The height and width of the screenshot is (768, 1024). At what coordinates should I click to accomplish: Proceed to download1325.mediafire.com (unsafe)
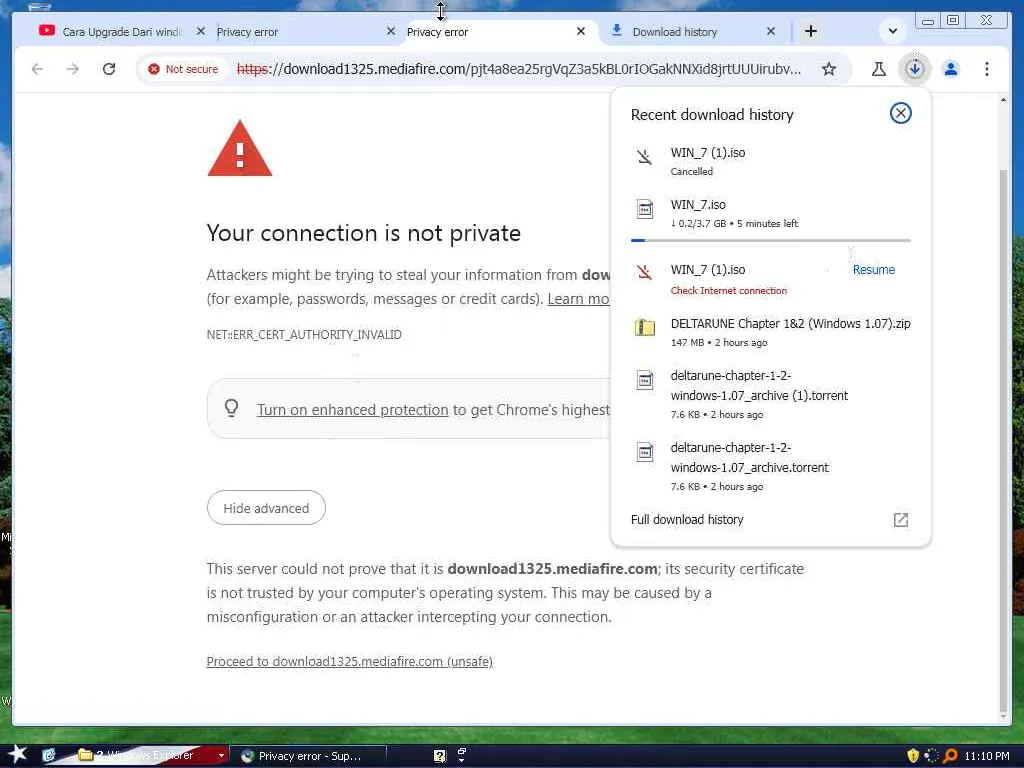click(x=349, y=662)
